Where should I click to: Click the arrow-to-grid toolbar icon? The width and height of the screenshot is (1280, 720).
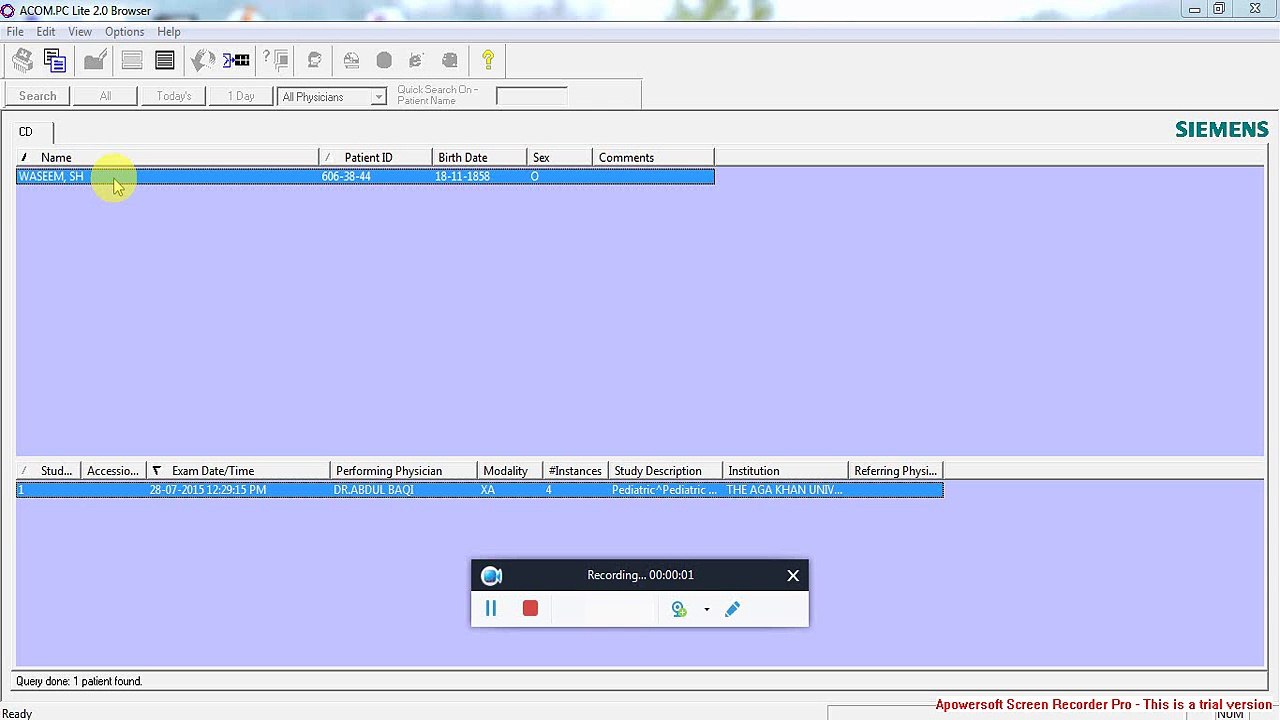(236, 61)
